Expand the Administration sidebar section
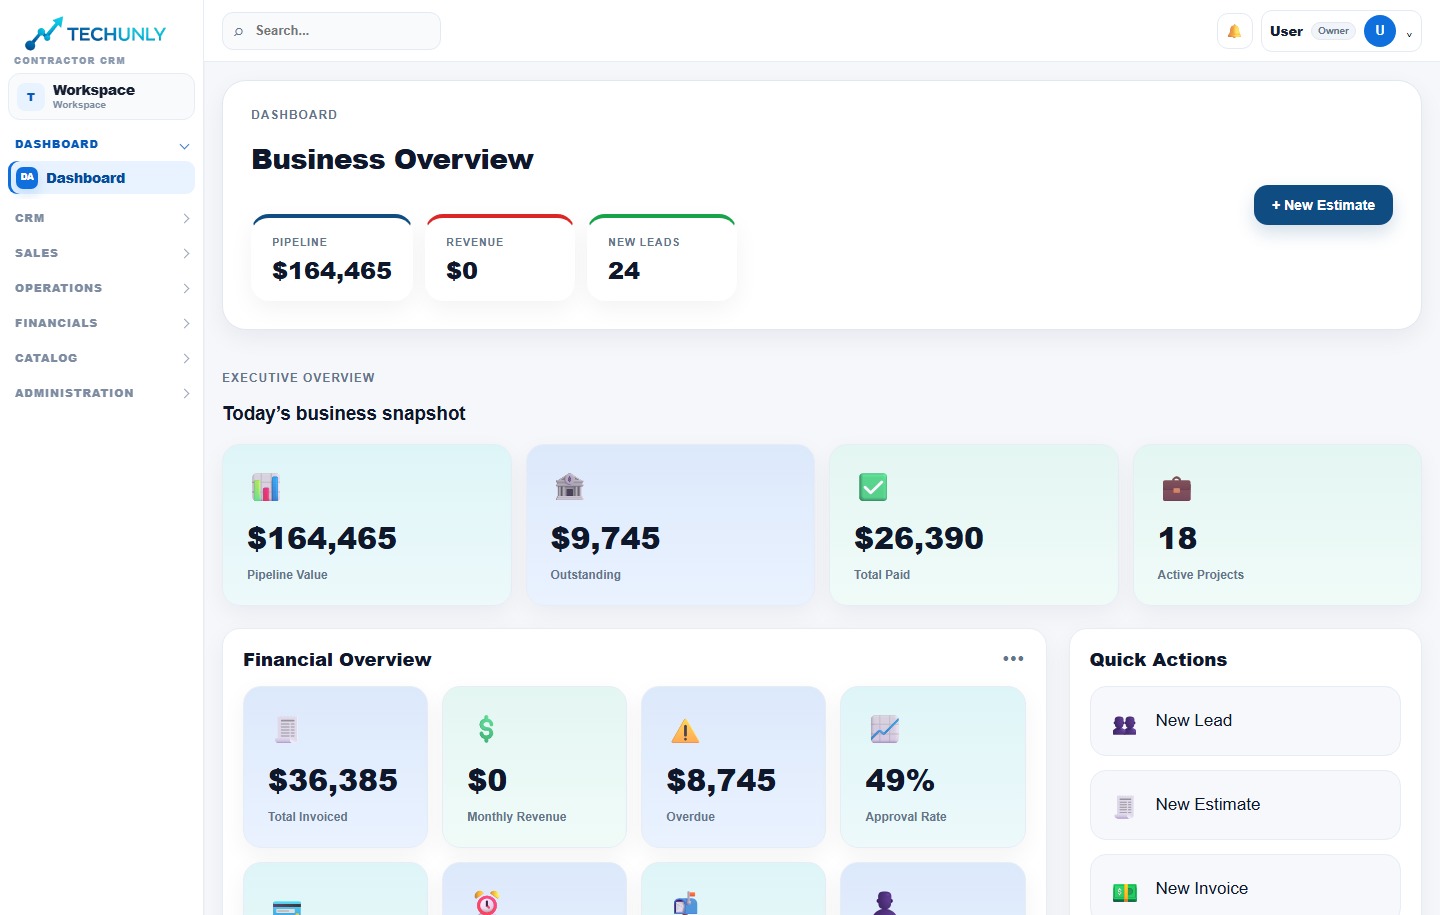This screenshot has width=1440, height=915. 186,393
